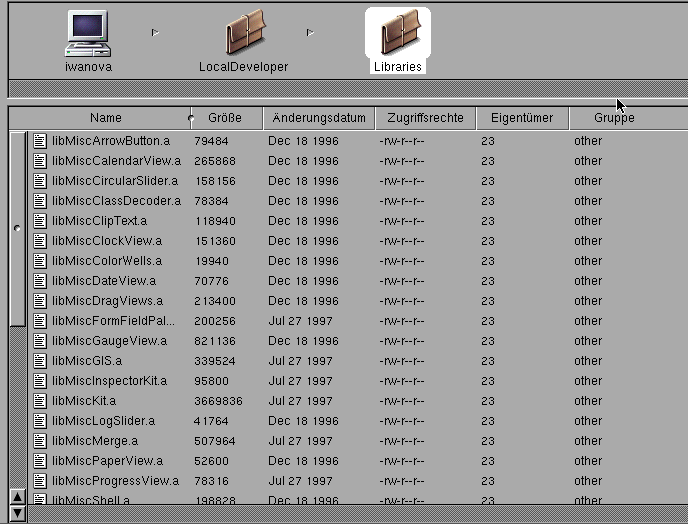Sort by the Größe column header
The width and height of the screenshot is (688, 525).
[x=226, y=118]
